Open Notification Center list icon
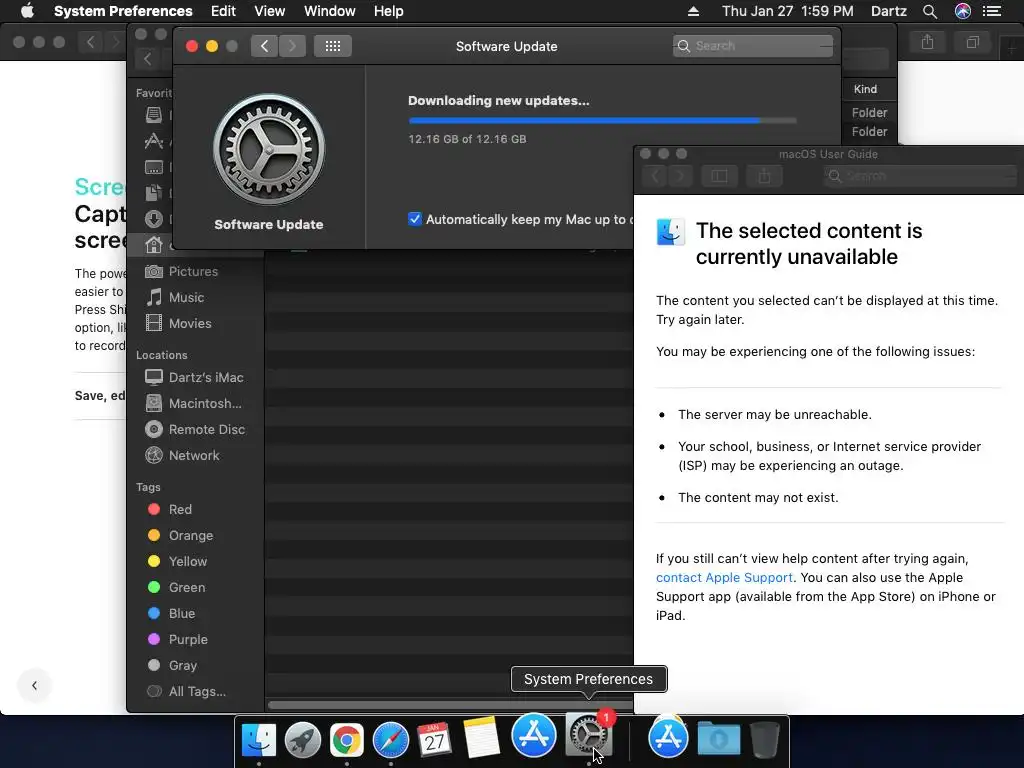 click(992, 11)
